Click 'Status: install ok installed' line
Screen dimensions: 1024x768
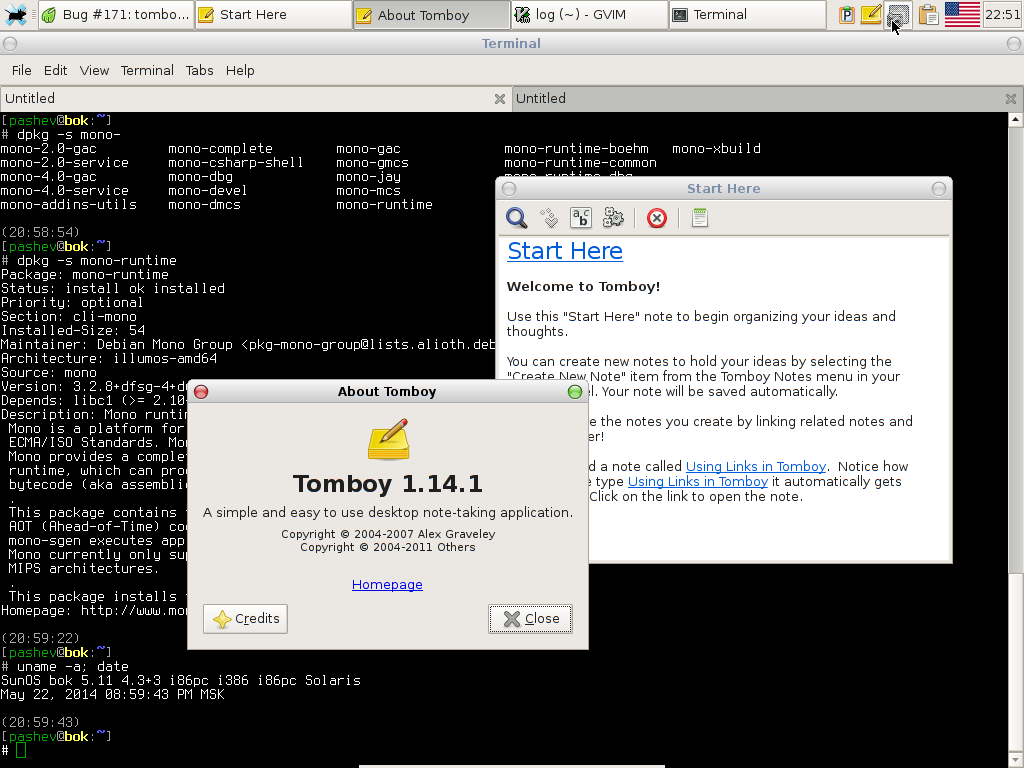pos(112,289)
